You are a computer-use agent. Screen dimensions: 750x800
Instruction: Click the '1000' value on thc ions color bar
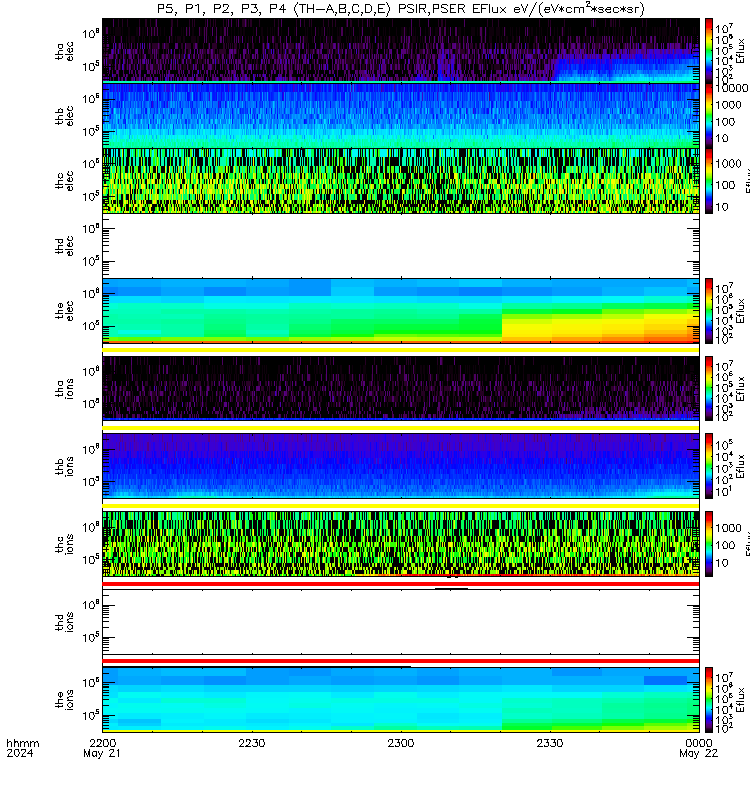pyautogui.click(x=728, y=528)
